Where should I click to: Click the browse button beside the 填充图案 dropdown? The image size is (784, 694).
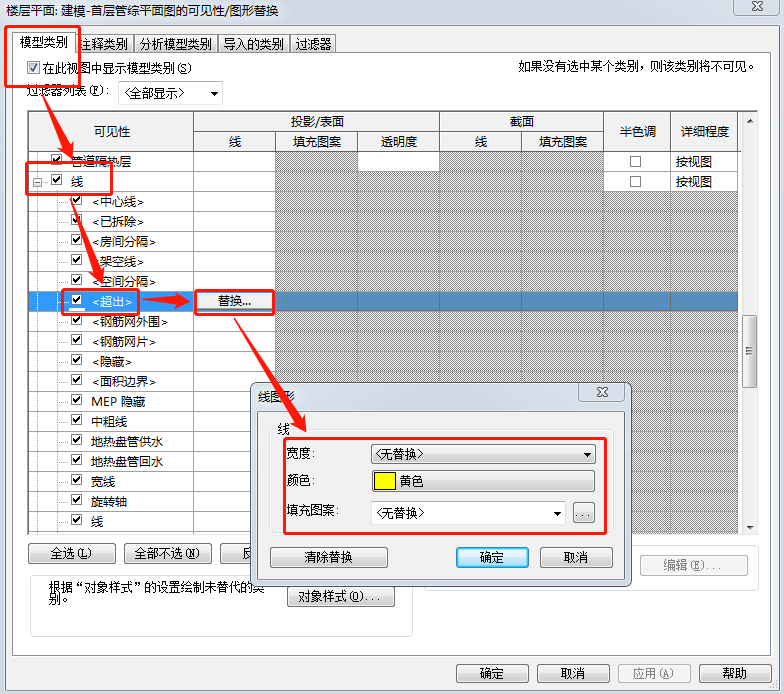[x=584, y=513]
